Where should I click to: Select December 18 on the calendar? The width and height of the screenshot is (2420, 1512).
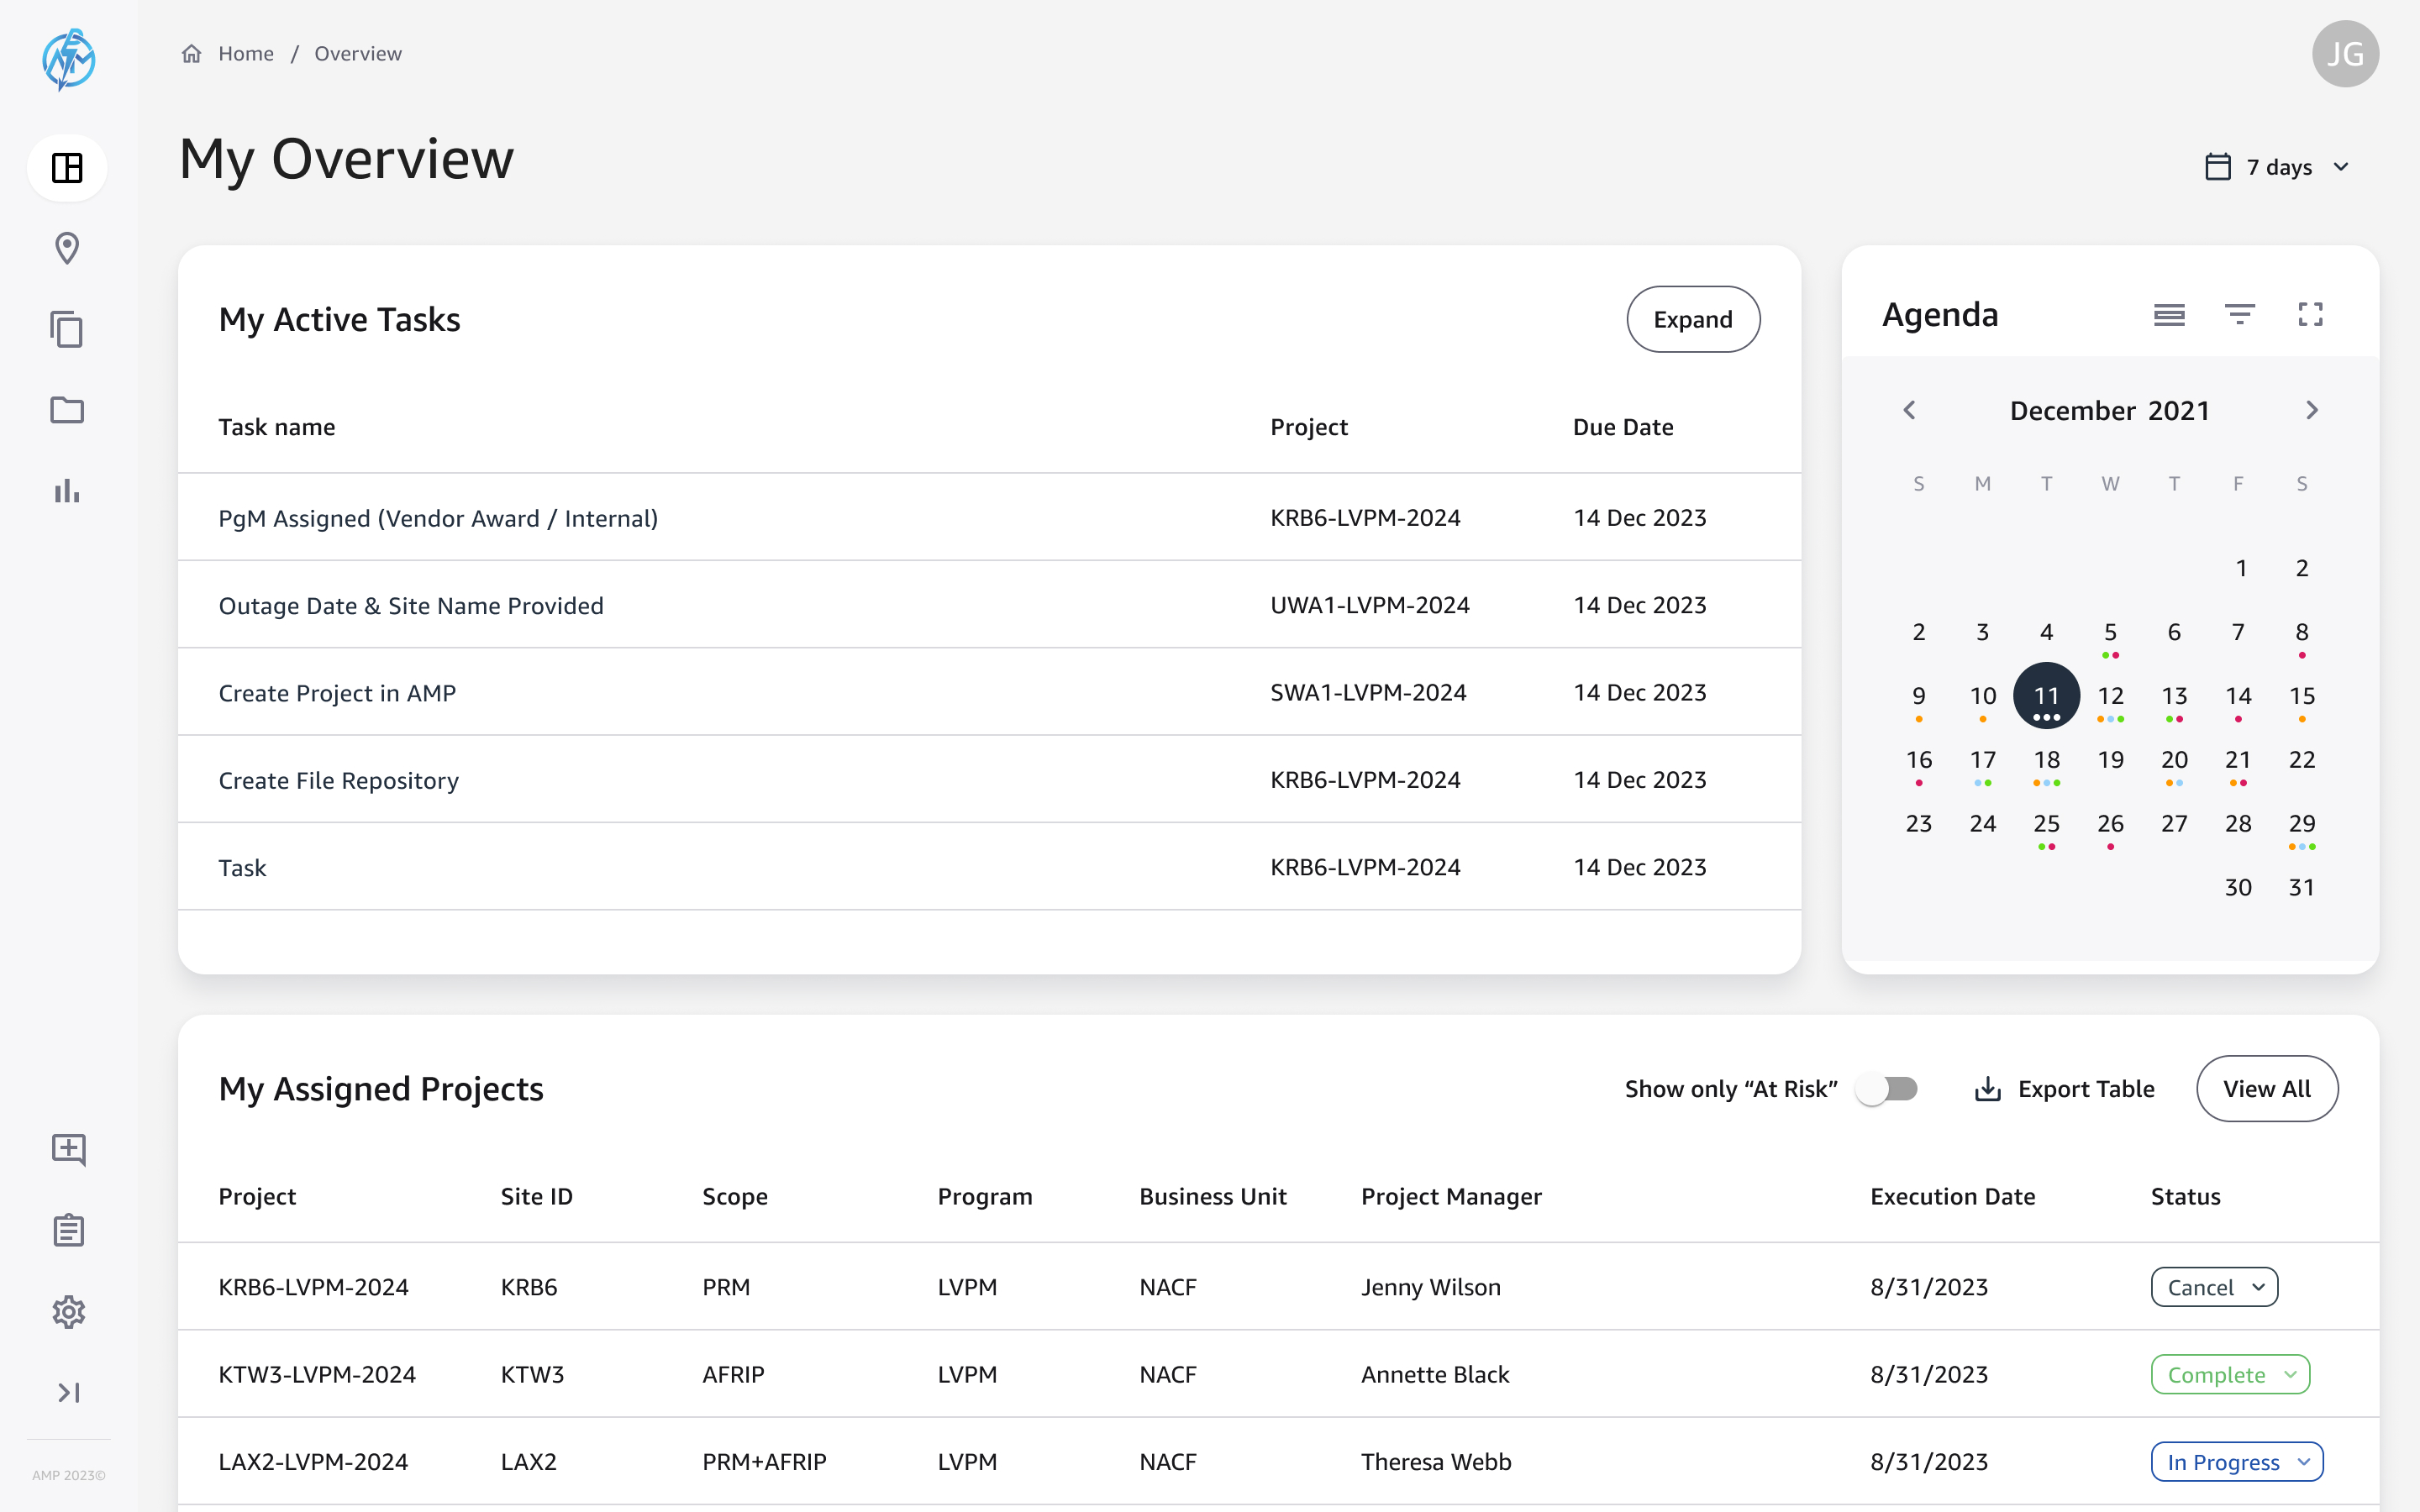[2046, 760]
